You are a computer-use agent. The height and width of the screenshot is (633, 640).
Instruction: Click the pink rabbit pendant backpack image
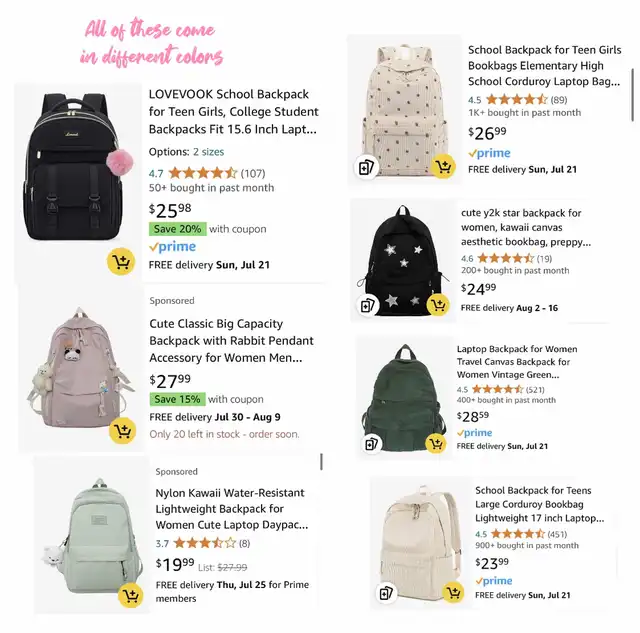pyautogui.click(x=81, y=369)
